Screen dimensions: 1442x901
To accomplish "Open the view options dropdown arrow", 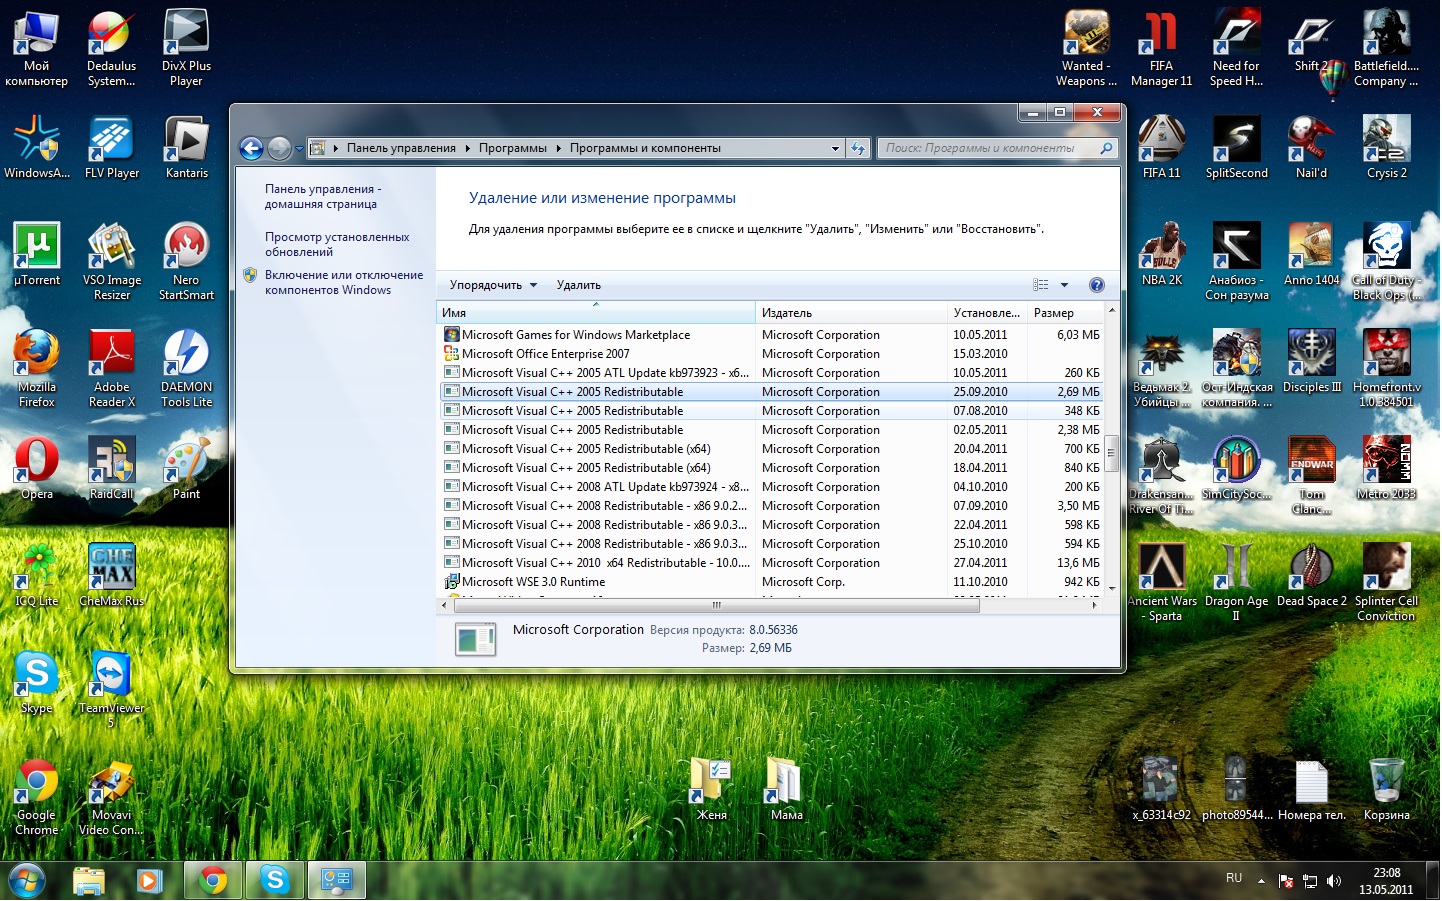I will (x=1064, y=285).
